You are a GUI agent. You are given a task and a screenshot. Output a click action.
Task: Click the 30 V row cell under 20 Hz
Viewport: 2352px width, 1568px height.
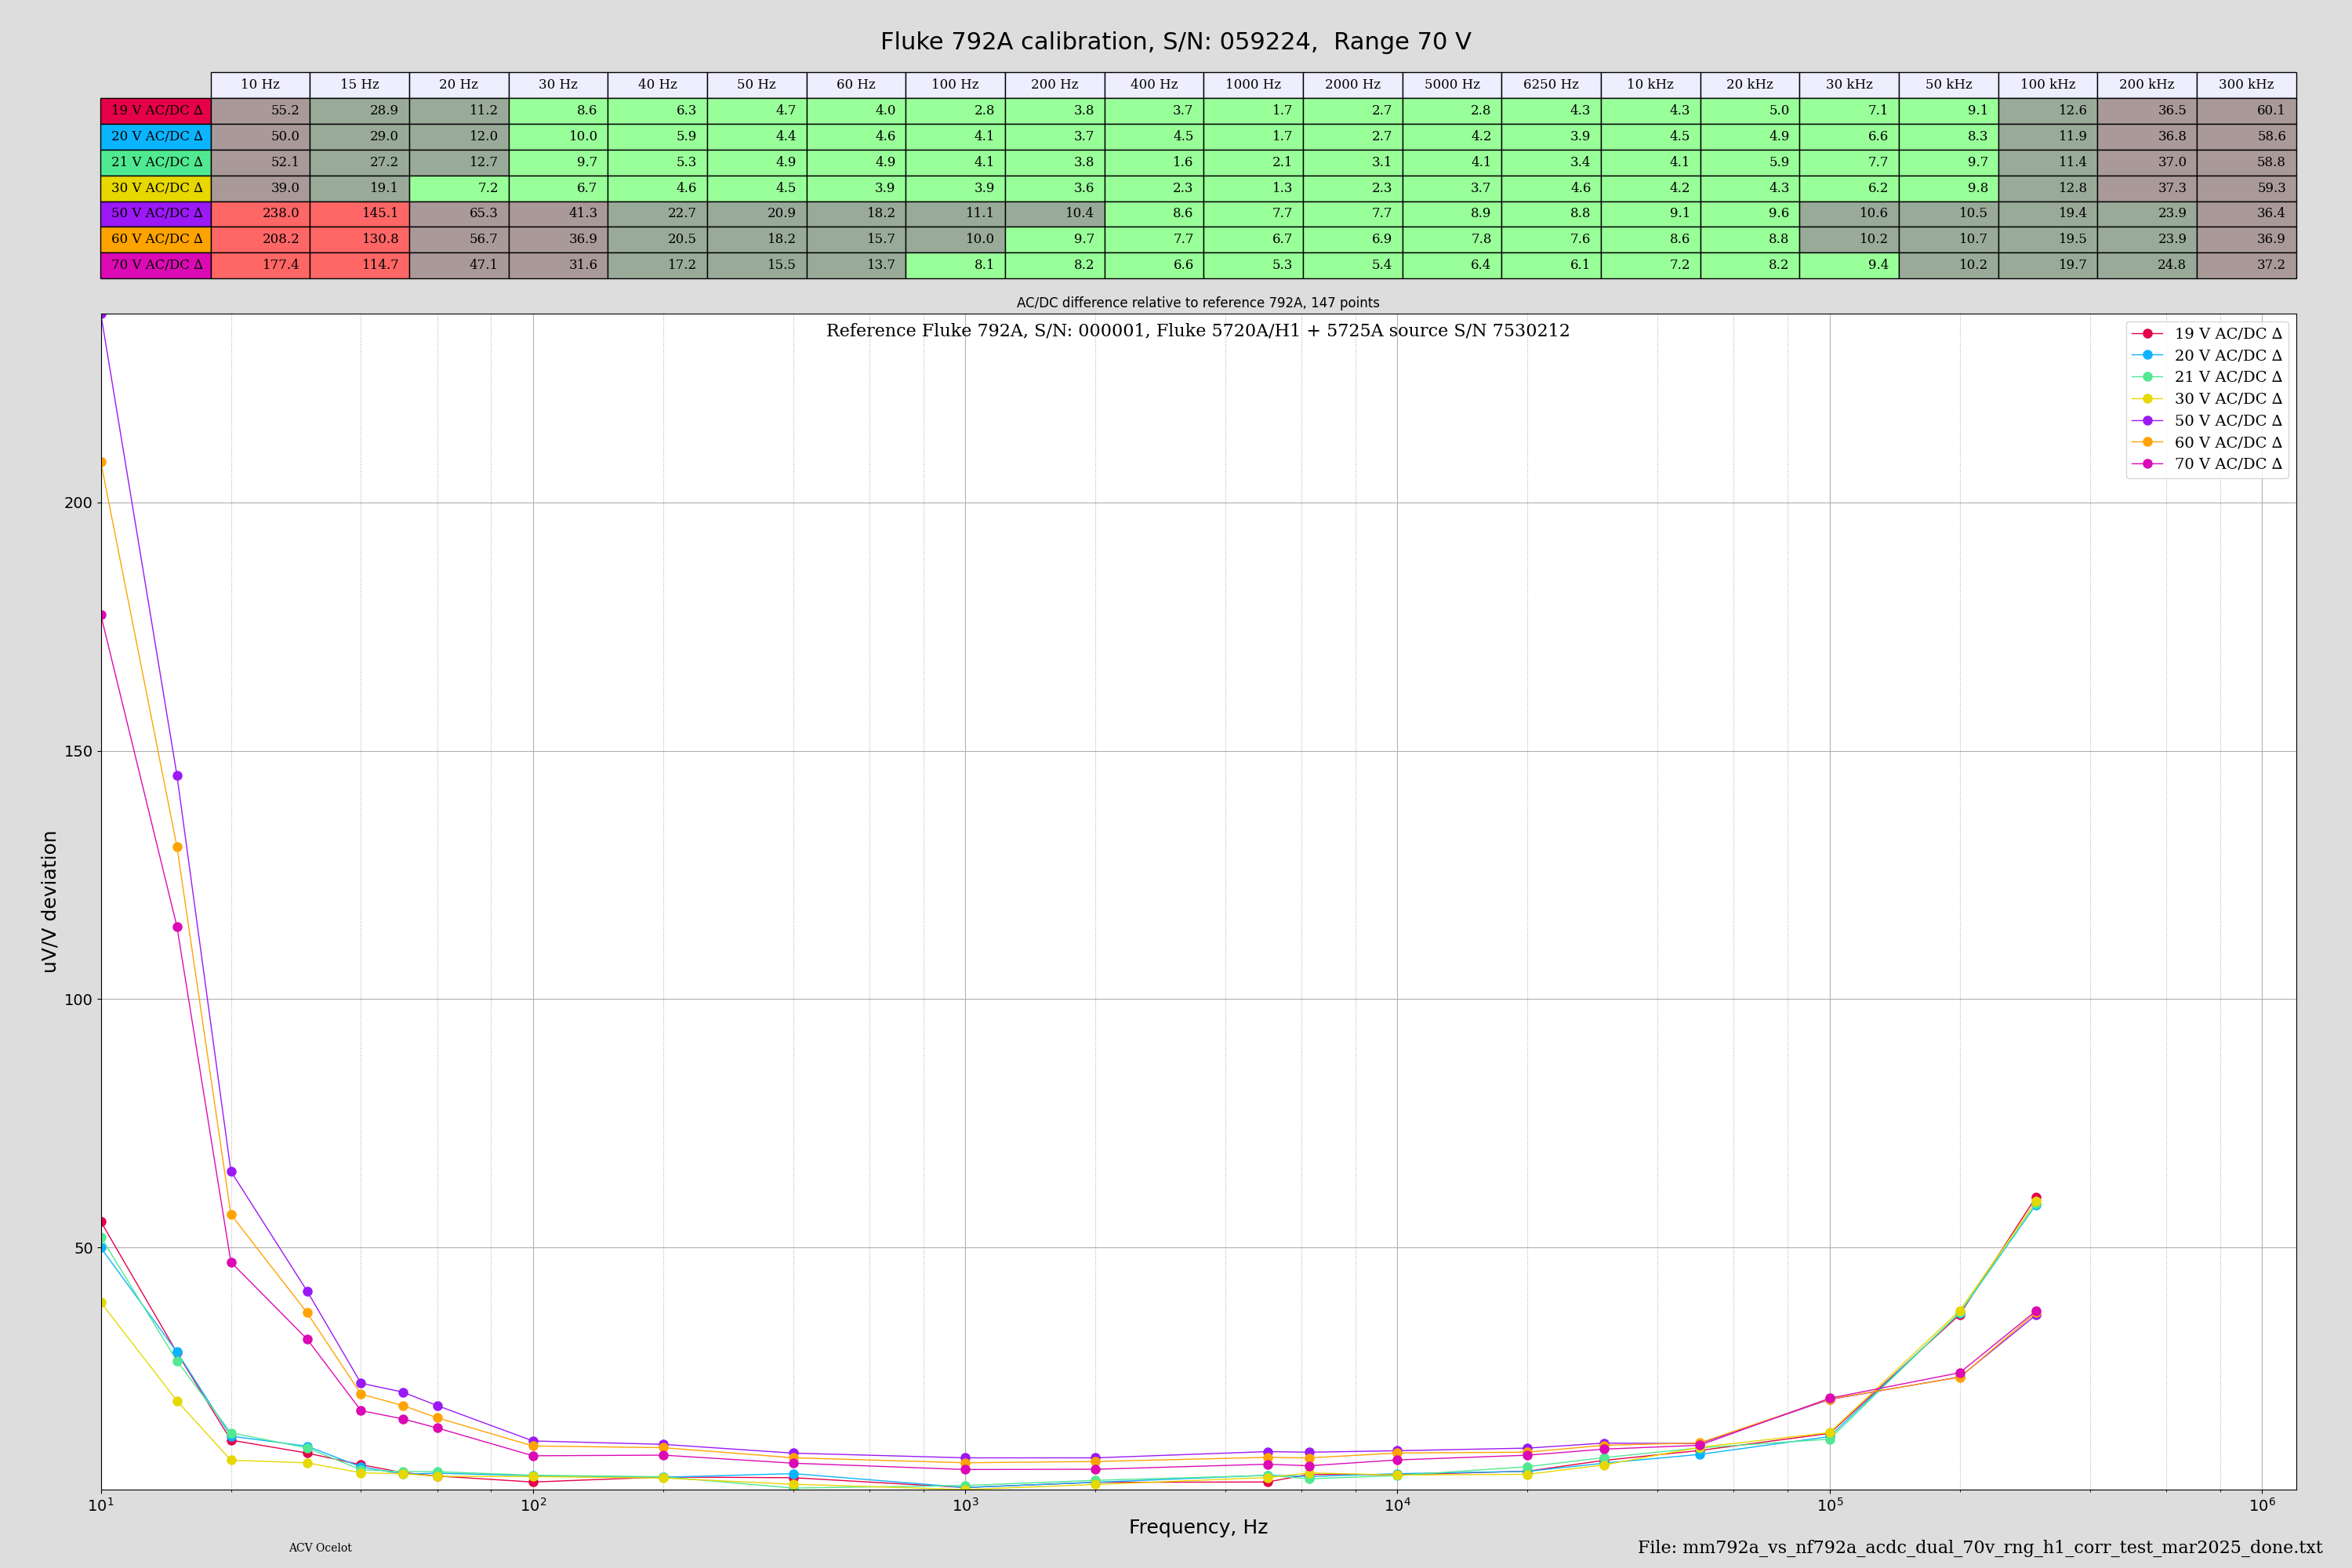pos(459,188)
